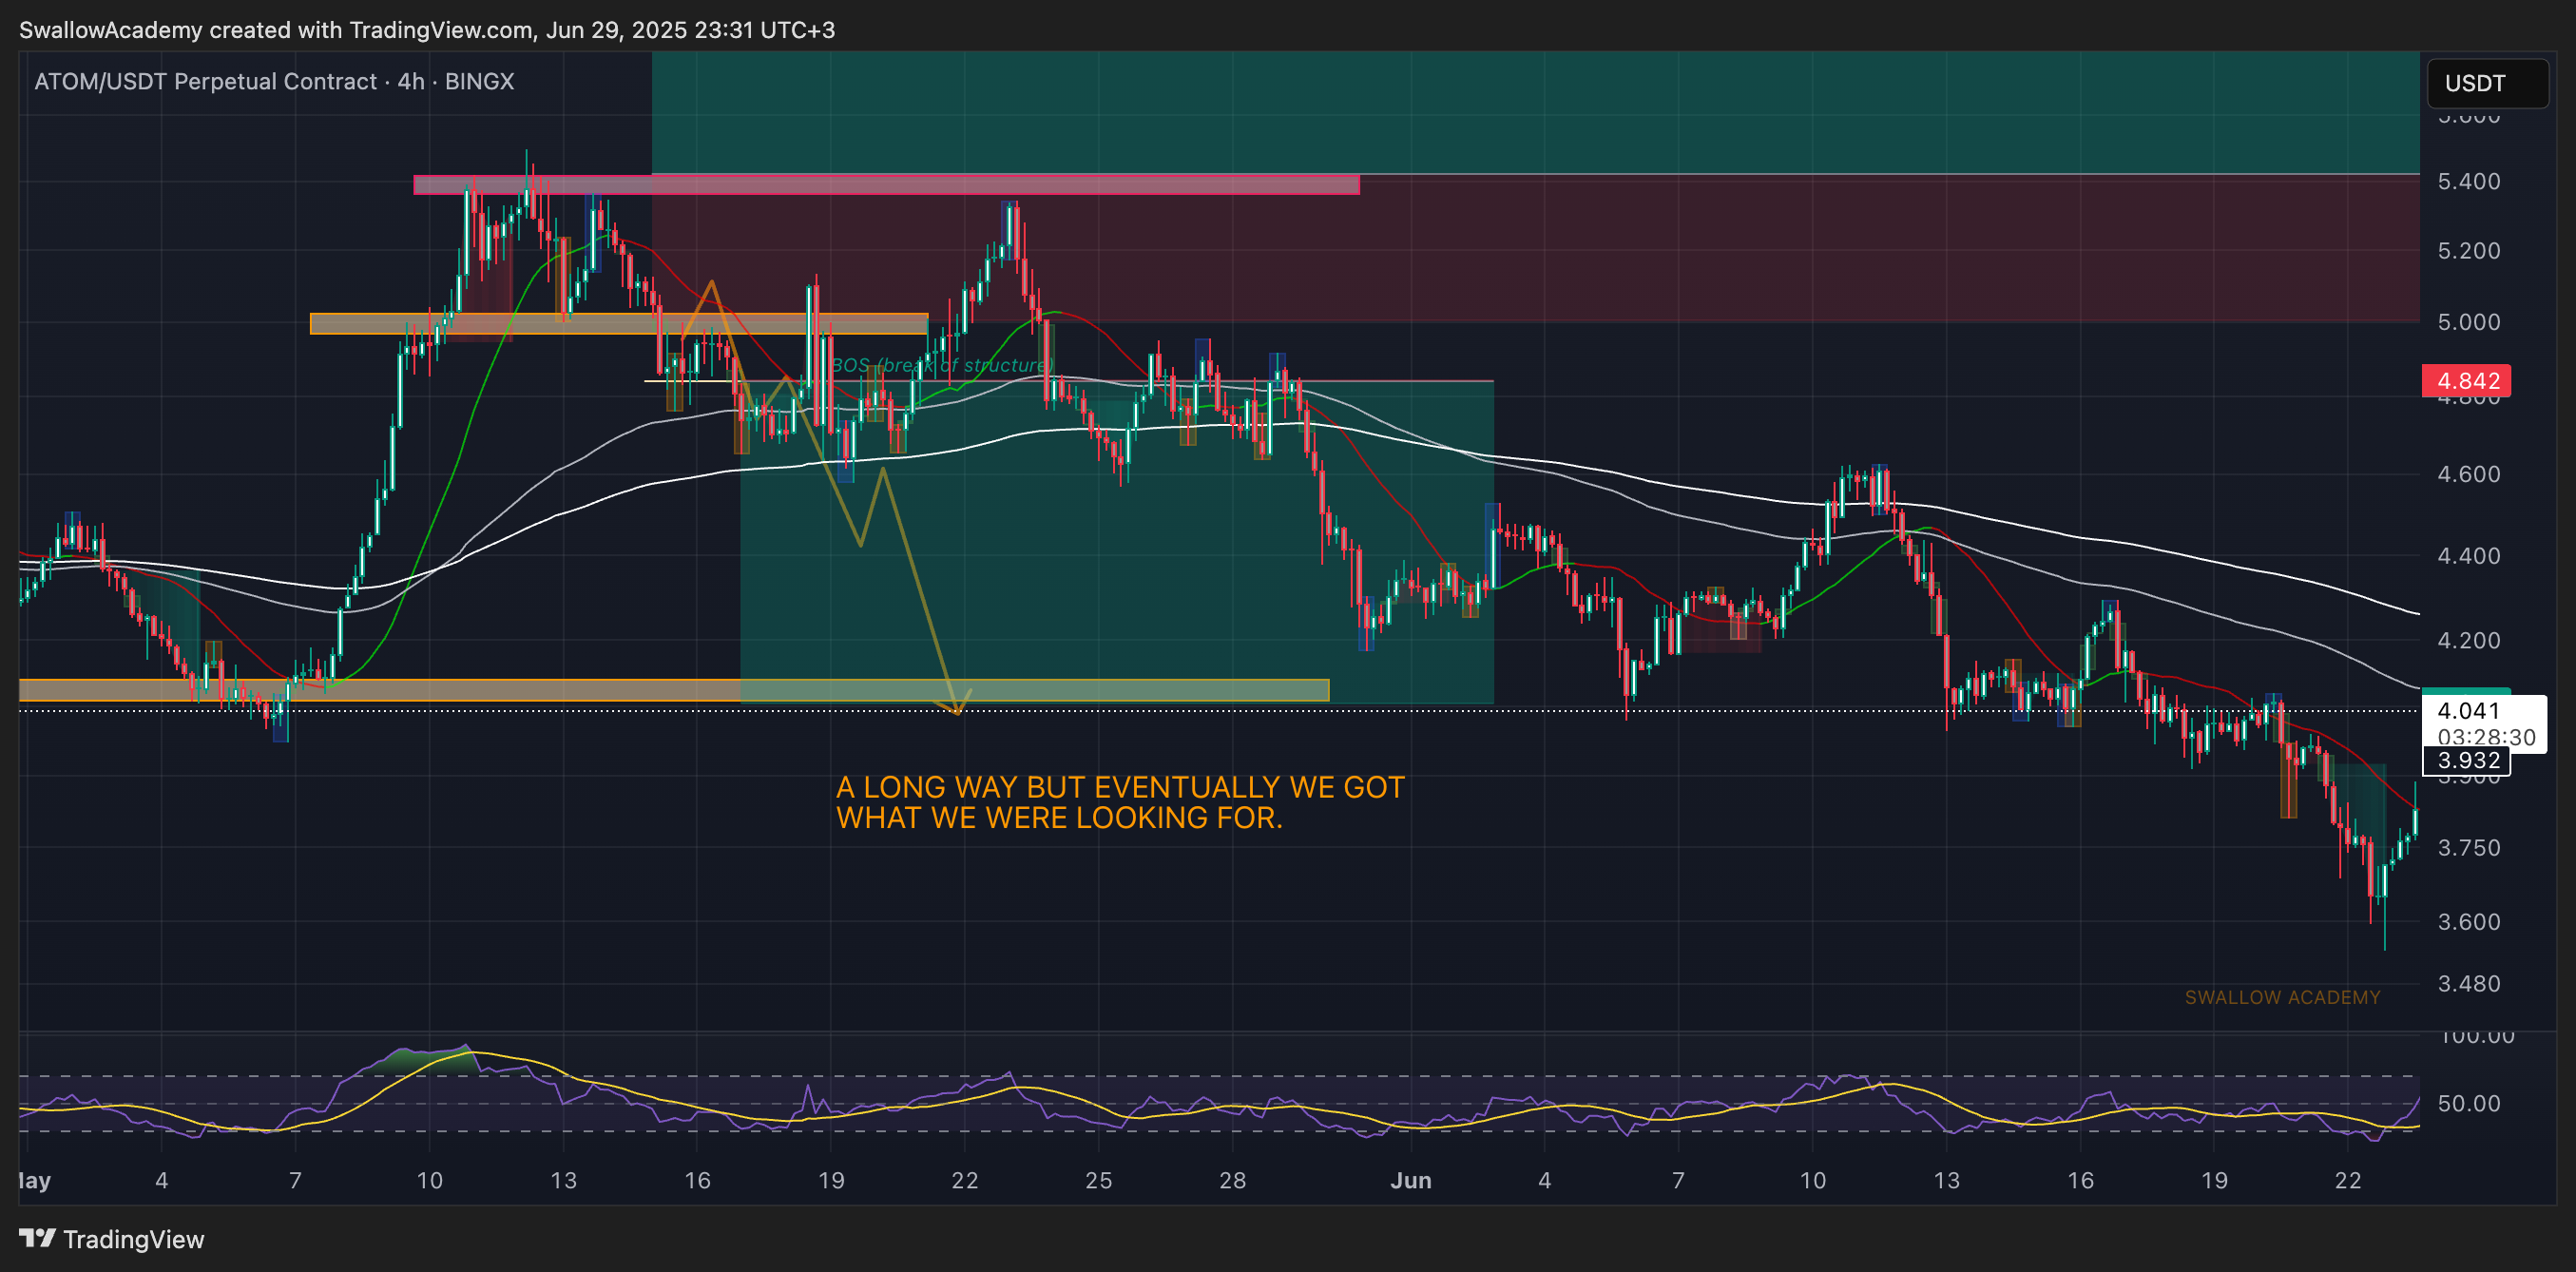The height and width of the screenshot is (1272, 2576).
Task: Click the 25 date label on time axis
Action: [1098, 1180]
